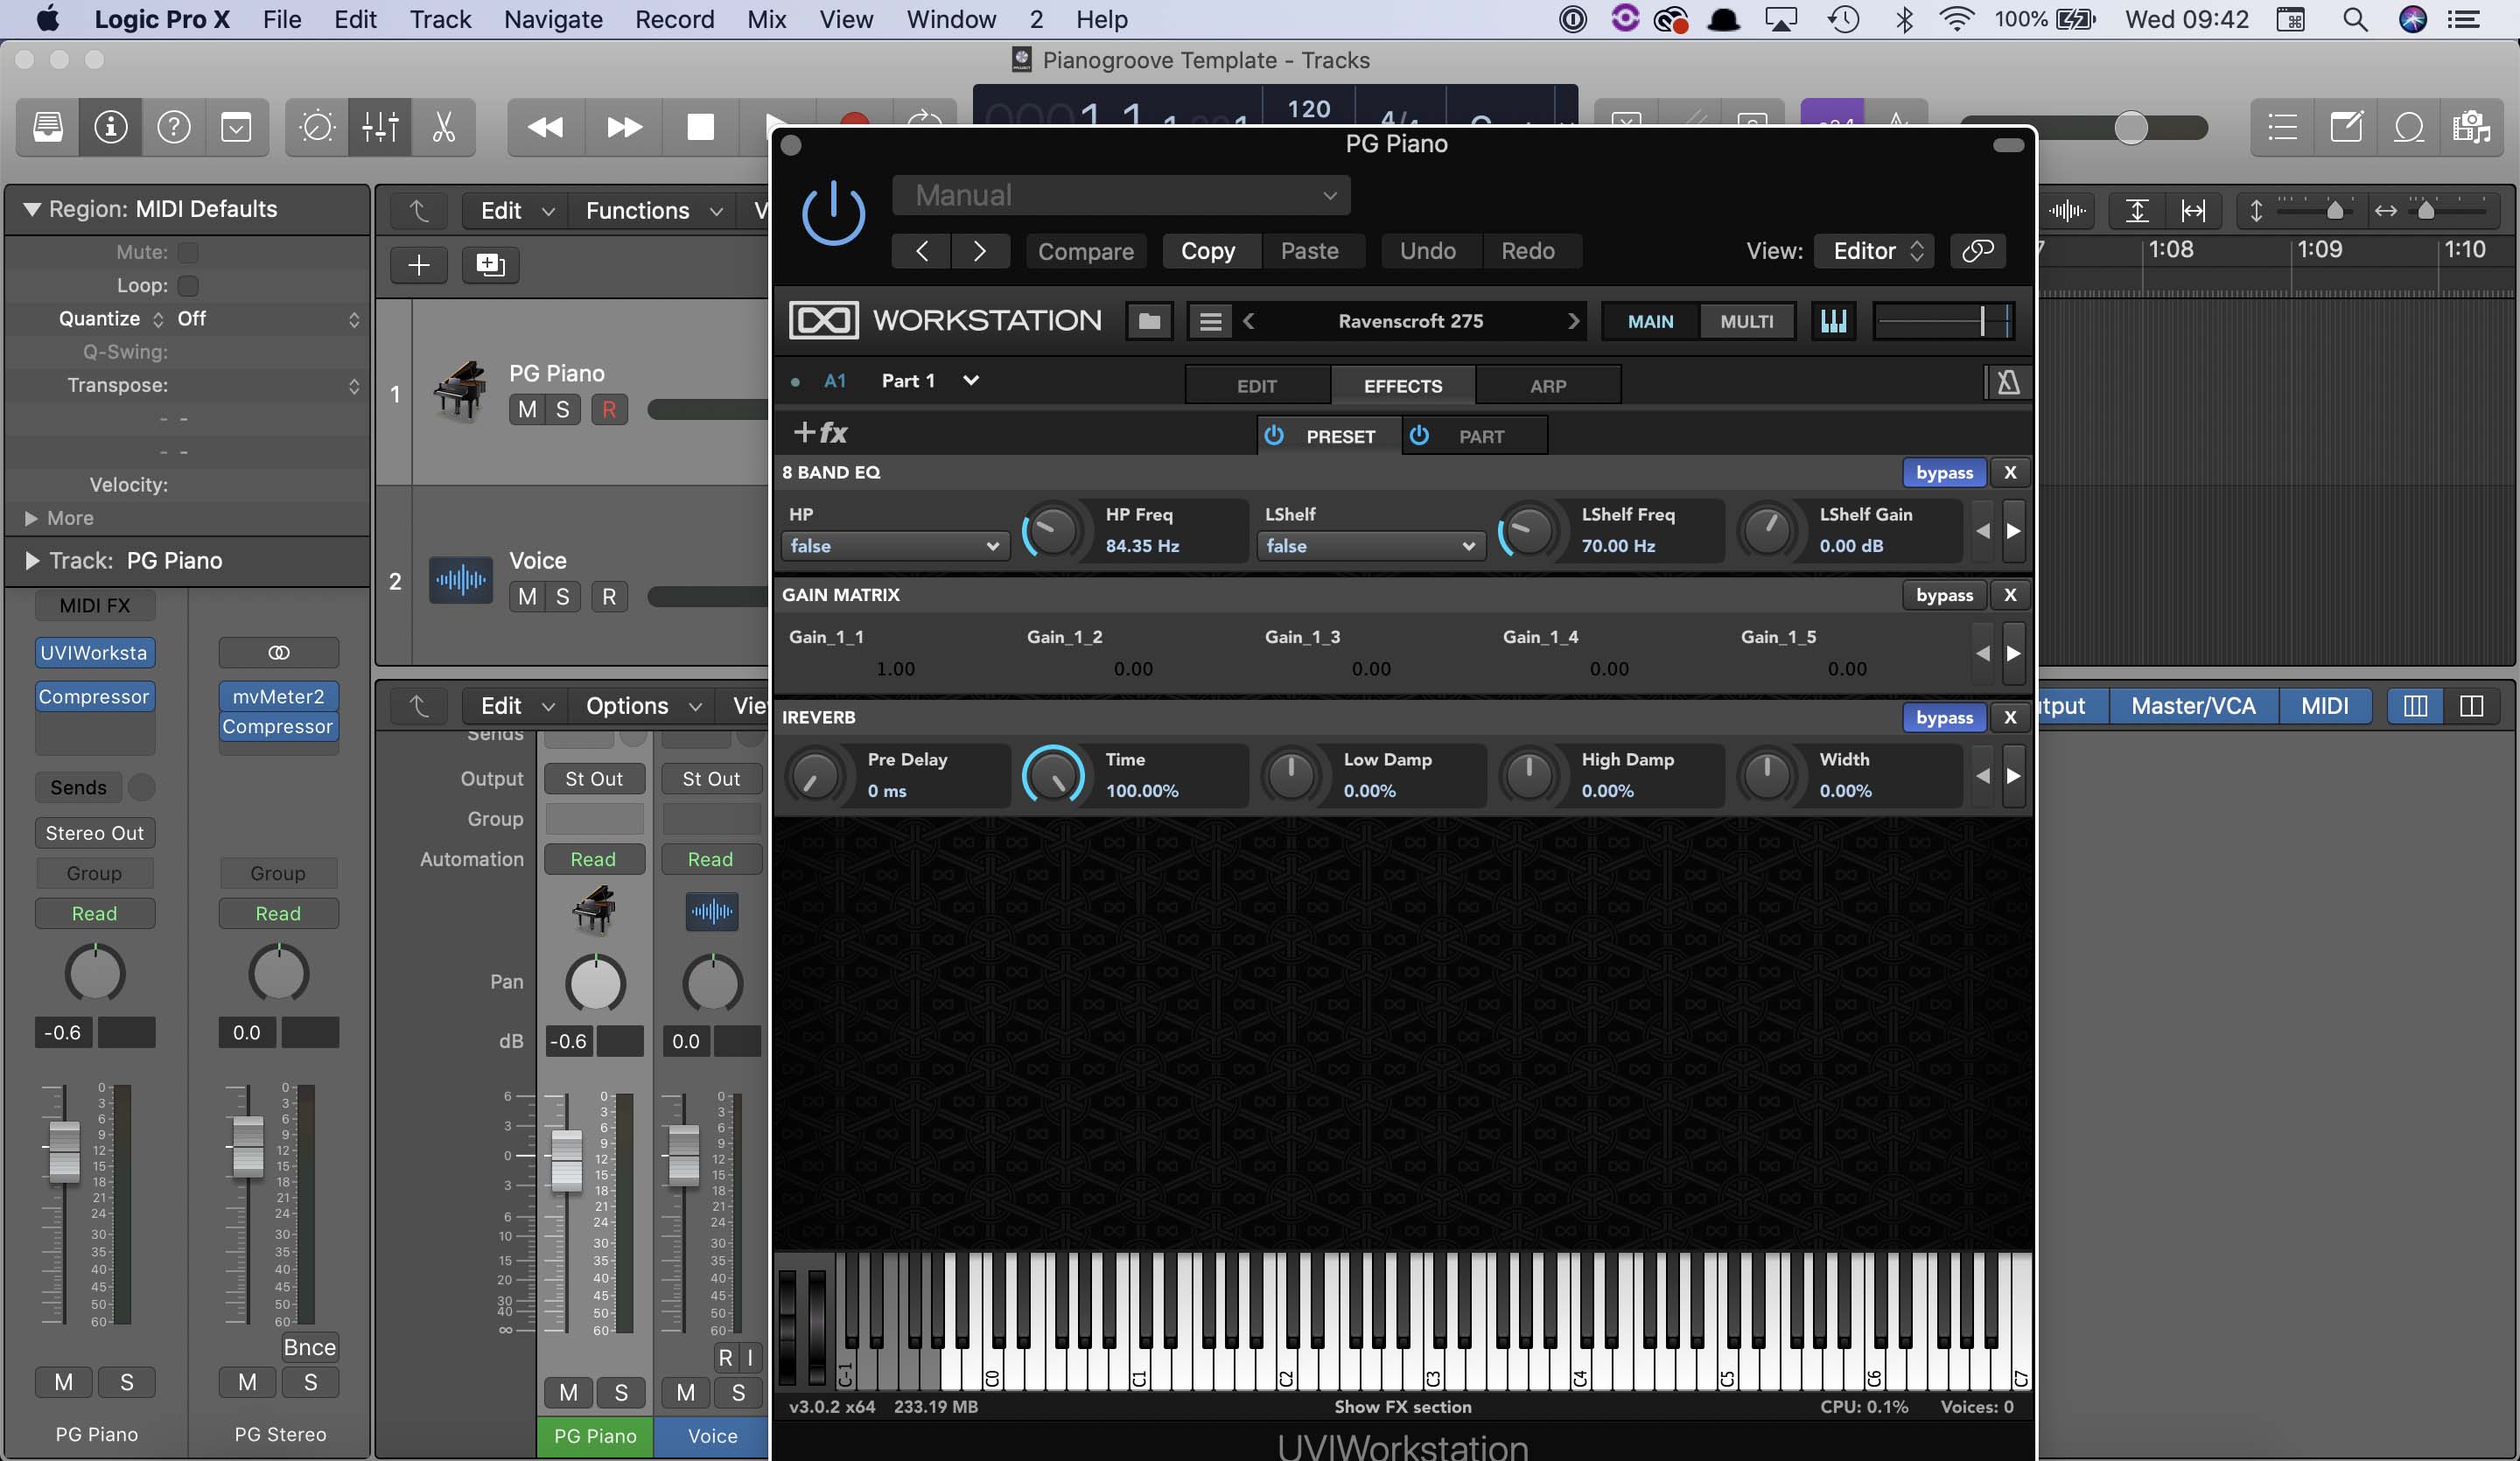
Task: Click the Bnce button on PG Stereo
Action: point(309,1347)
